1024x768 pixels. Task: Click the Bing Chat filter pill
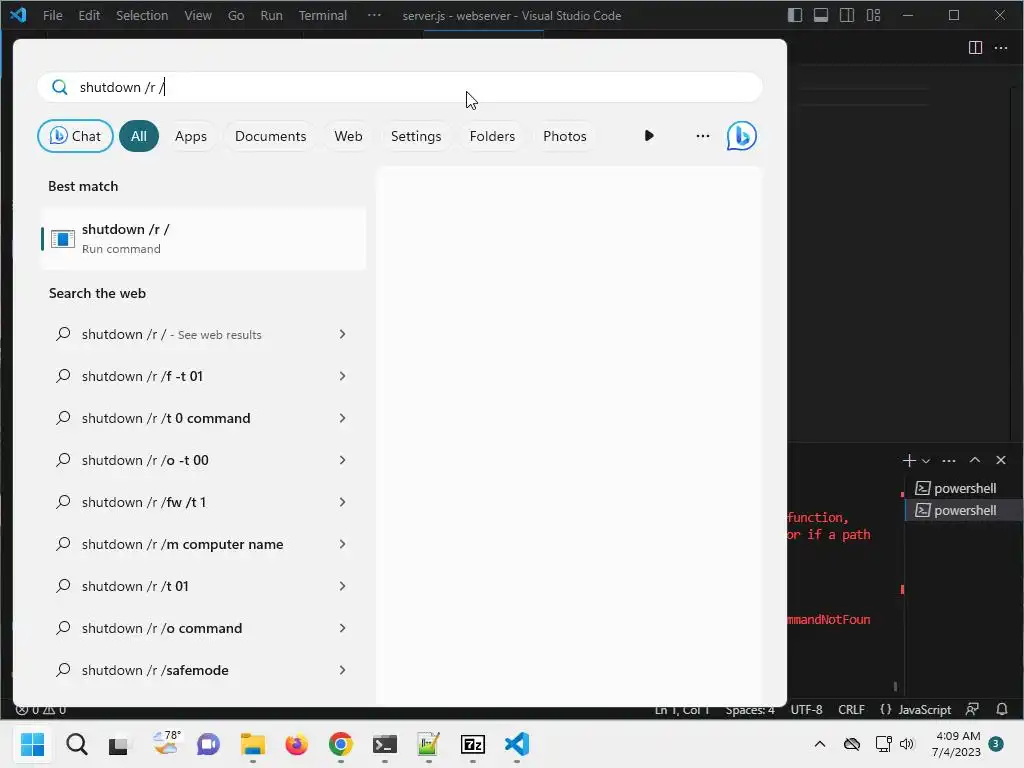tap(75, 136)
